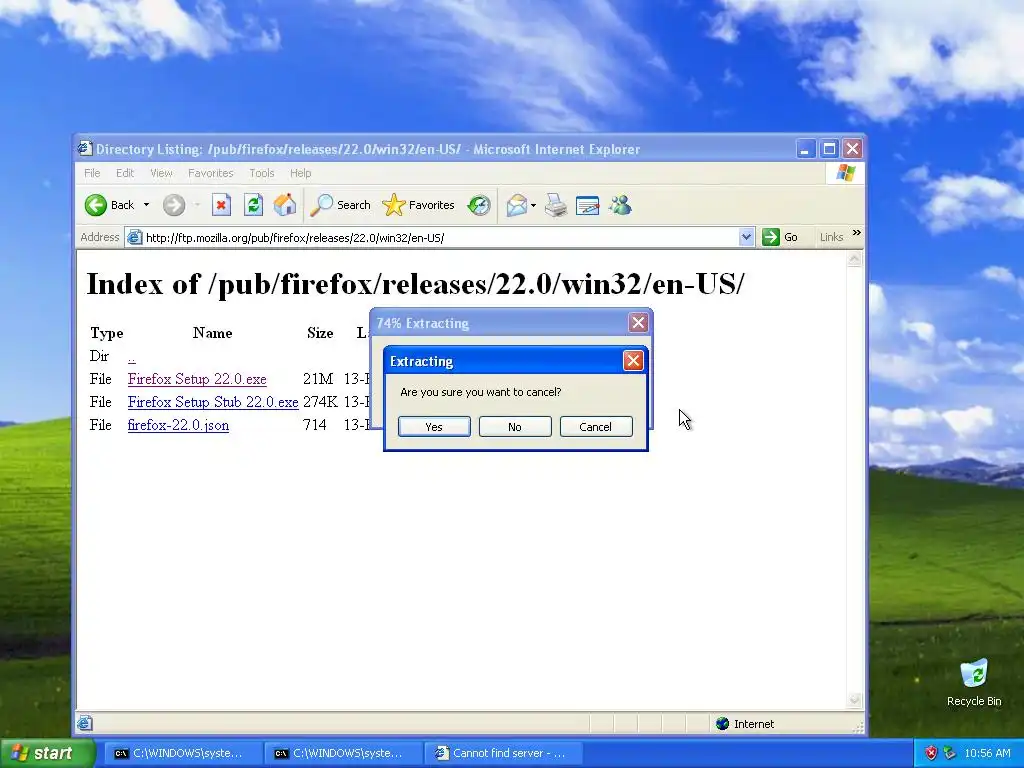Image resolution: width=1024 pixels, height=768 pixels.
Task: Open the Favorites menu
Action: (x=210, y=173)
